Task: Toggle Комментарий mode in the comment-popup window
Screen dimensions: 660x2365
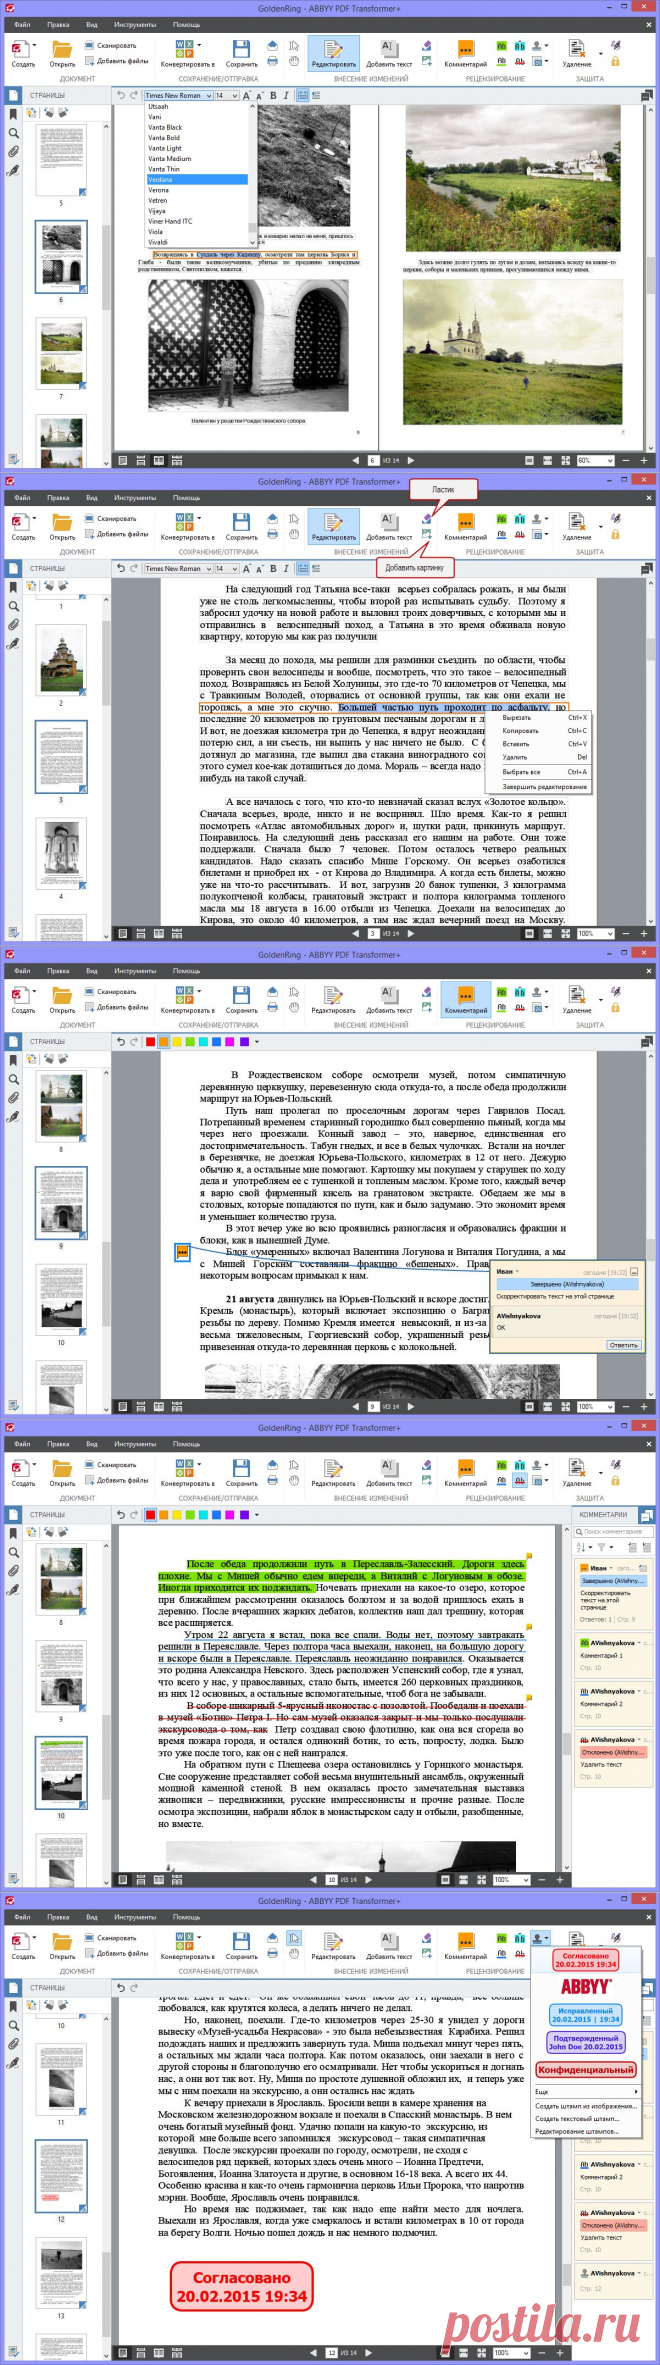Action: [x=465, y=998]
